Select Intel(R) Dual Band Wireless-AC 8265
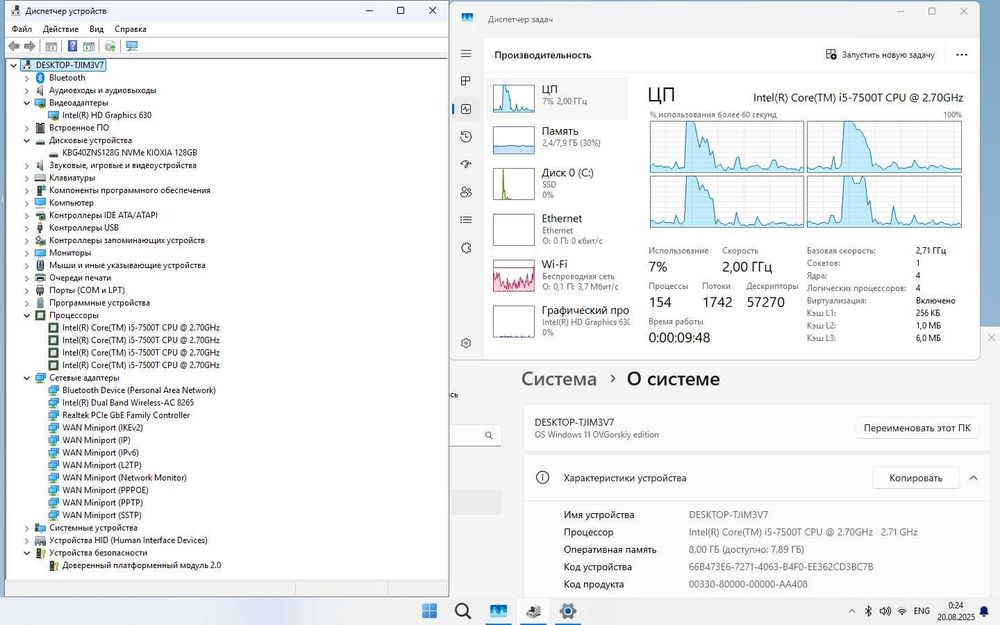The height and width of the screenshot is (625, 1000). (128, 402)
